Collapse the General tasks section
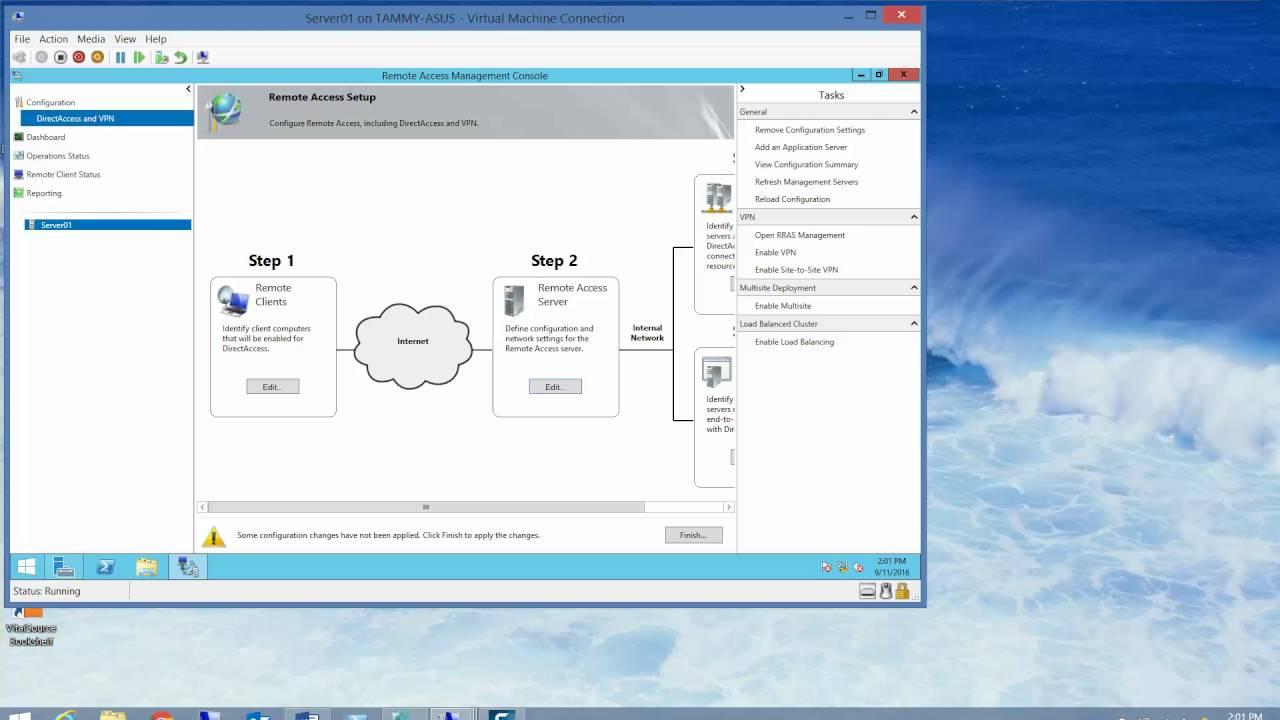This screenshot has height=720, width=1280. click(x=914, y=112)
